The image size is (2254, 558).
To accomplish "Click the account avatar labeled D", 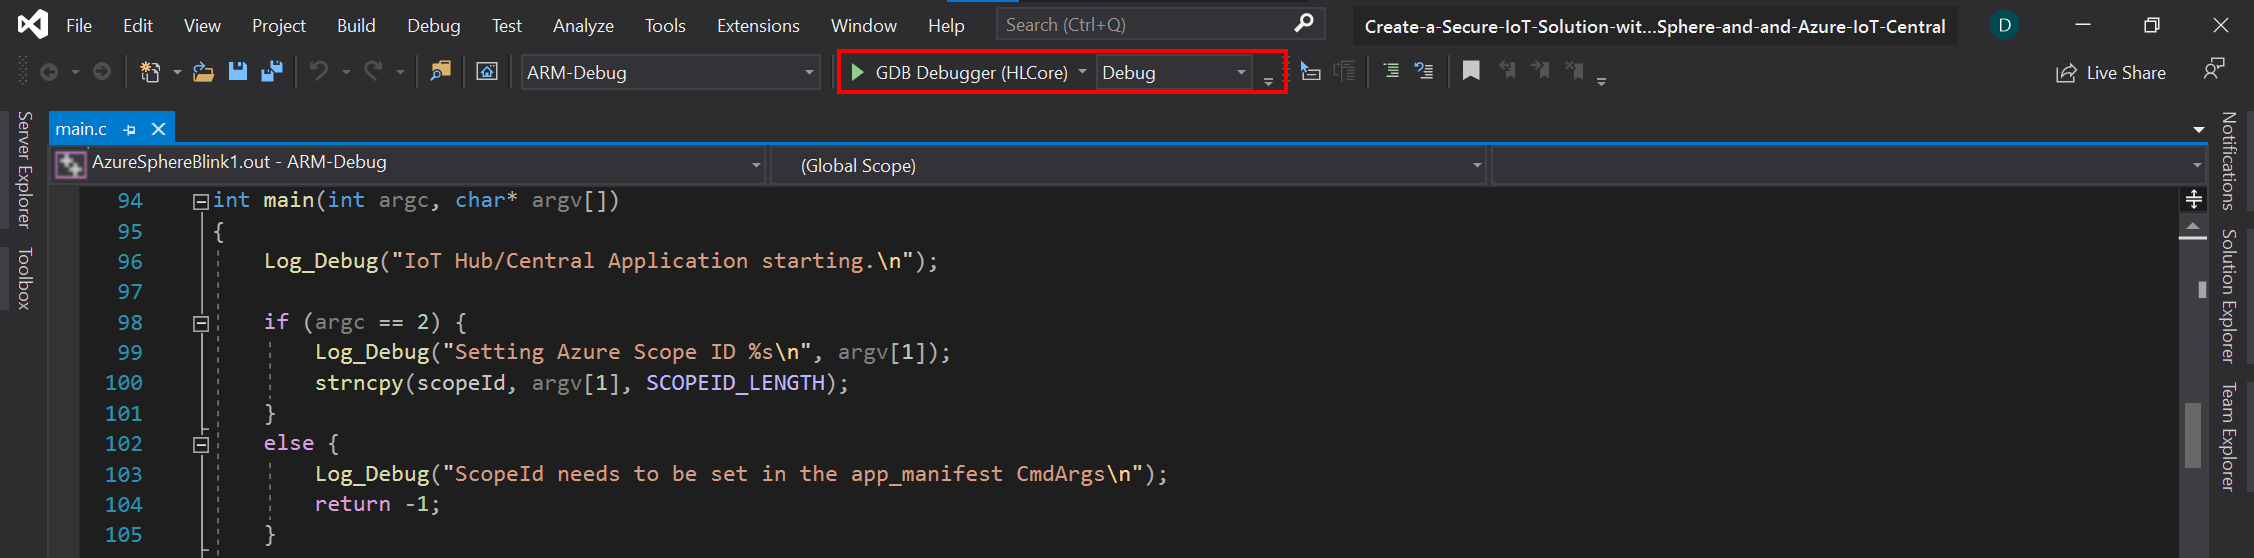I will 2004,25.
